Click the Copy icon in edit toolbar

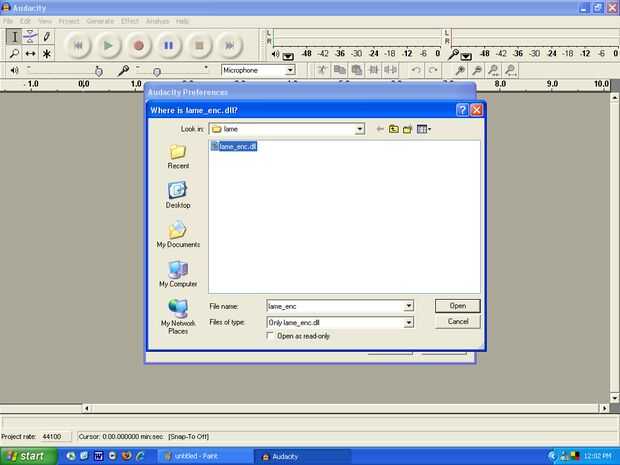click(339, 70)
